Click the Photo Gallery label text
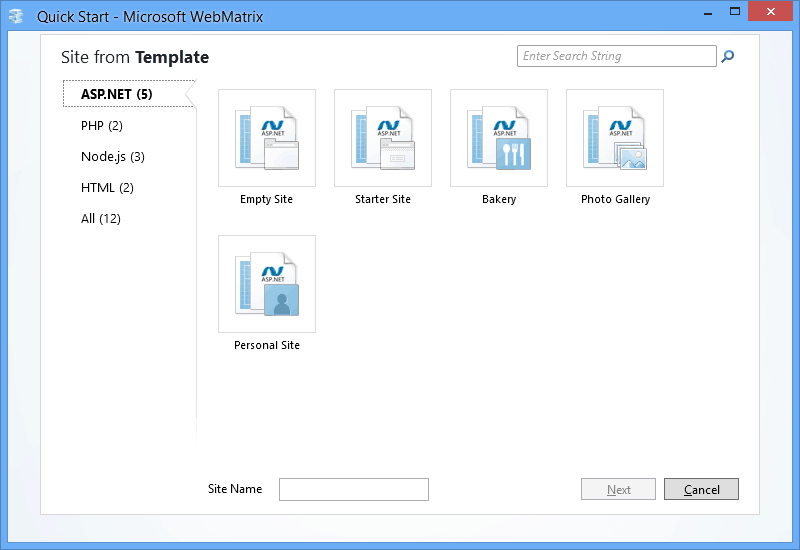The height and width of the screenshot is (550, 800). [615, 199]
